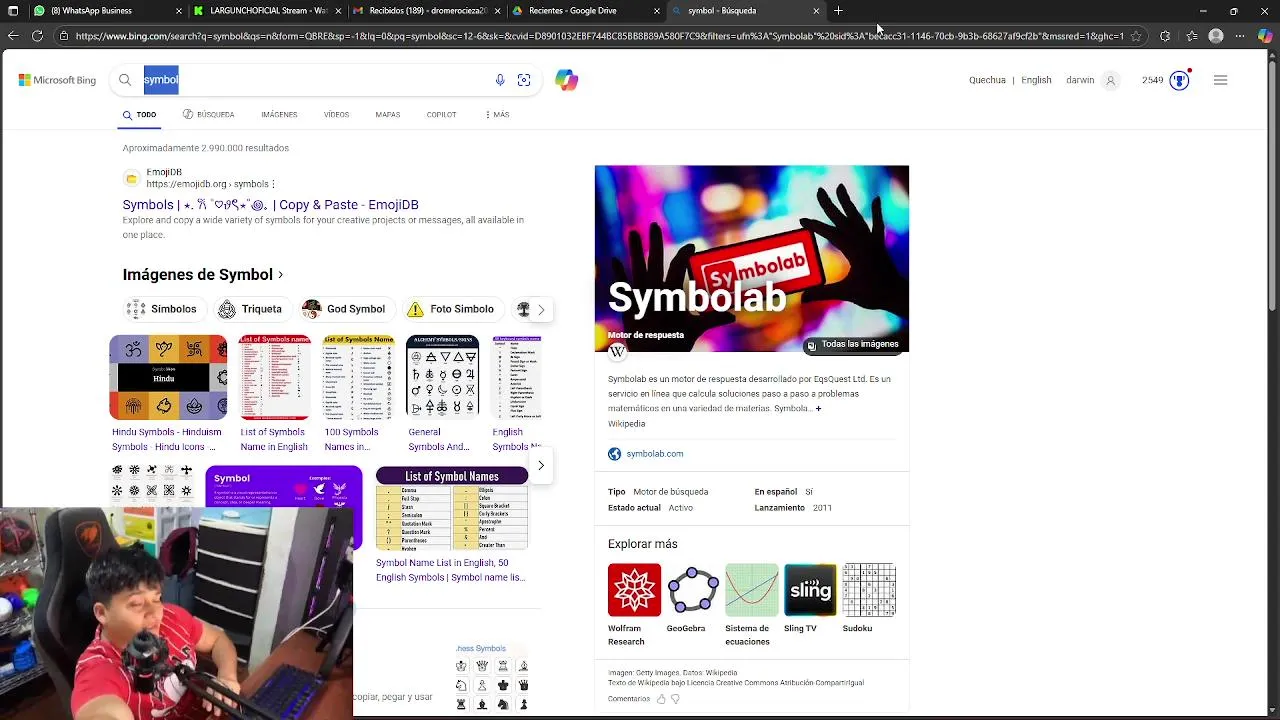Image resolution: width=1280 pixels, height=720 pixels.
Task: Open the browser profile icon in toolbar
Action: coord(1216,36)
